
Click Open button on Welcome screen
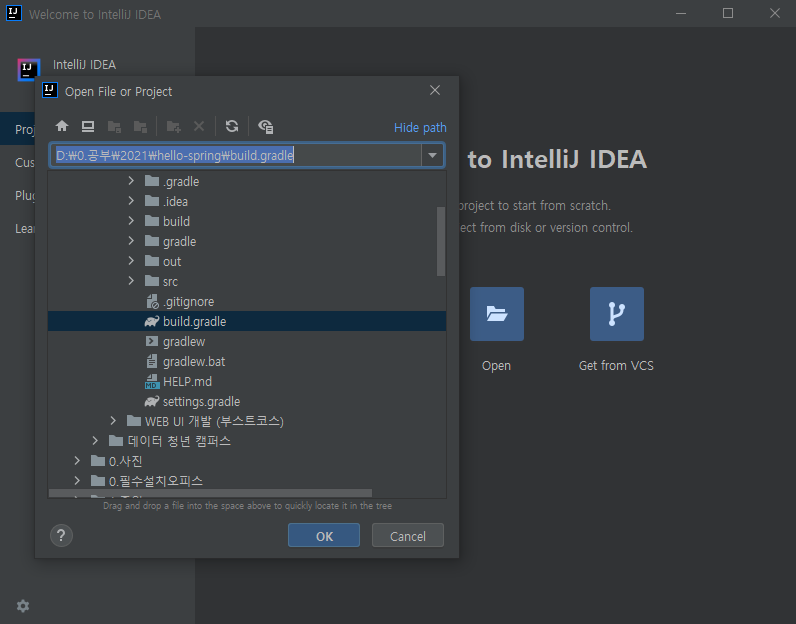click(496, 314)
